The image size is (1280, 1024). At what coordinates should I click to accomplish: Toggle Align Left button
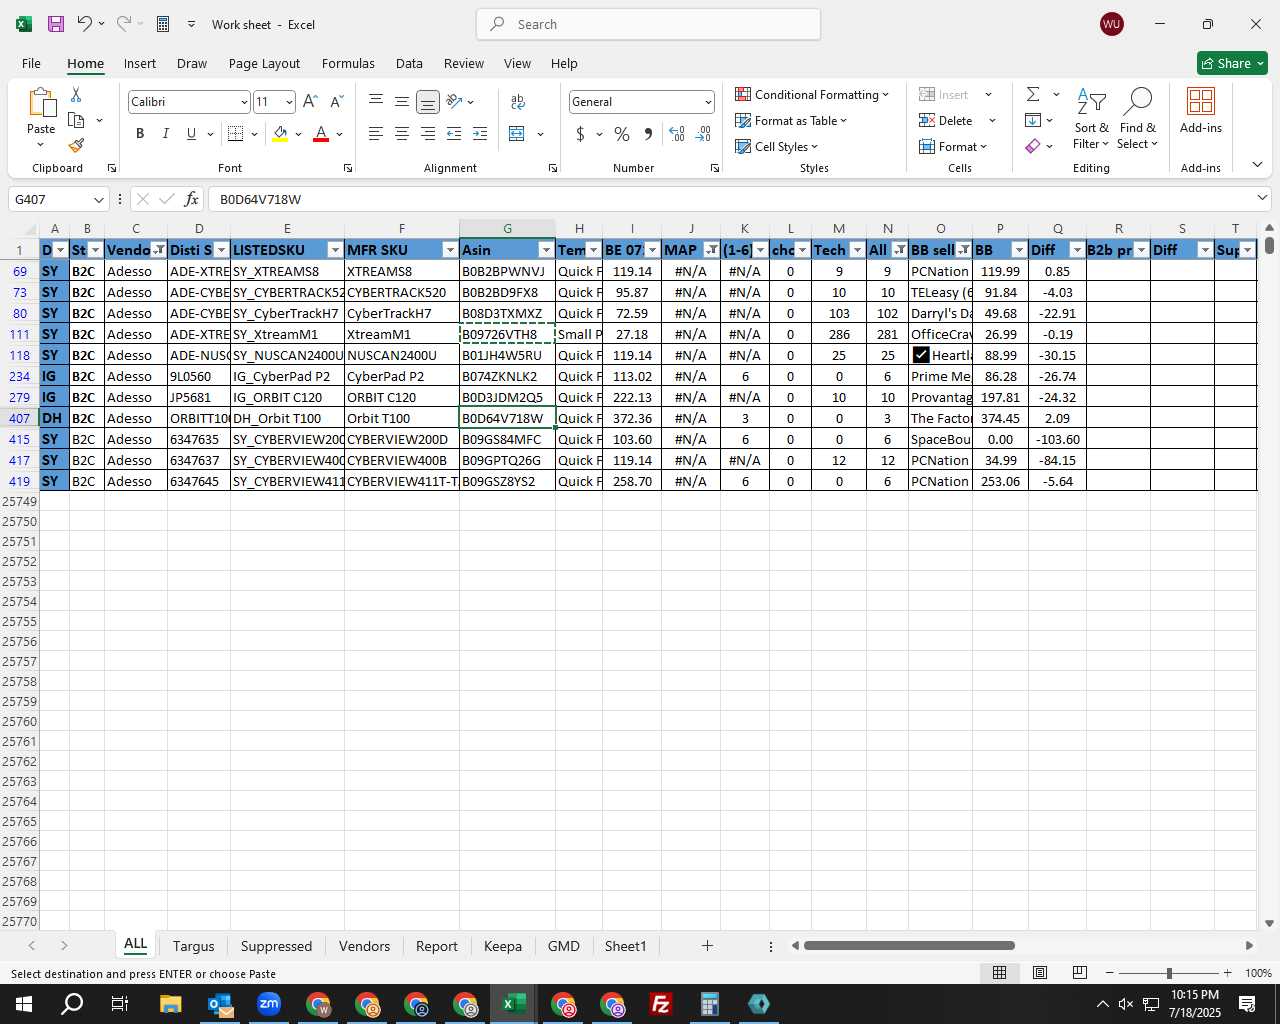tap(375, 133)
